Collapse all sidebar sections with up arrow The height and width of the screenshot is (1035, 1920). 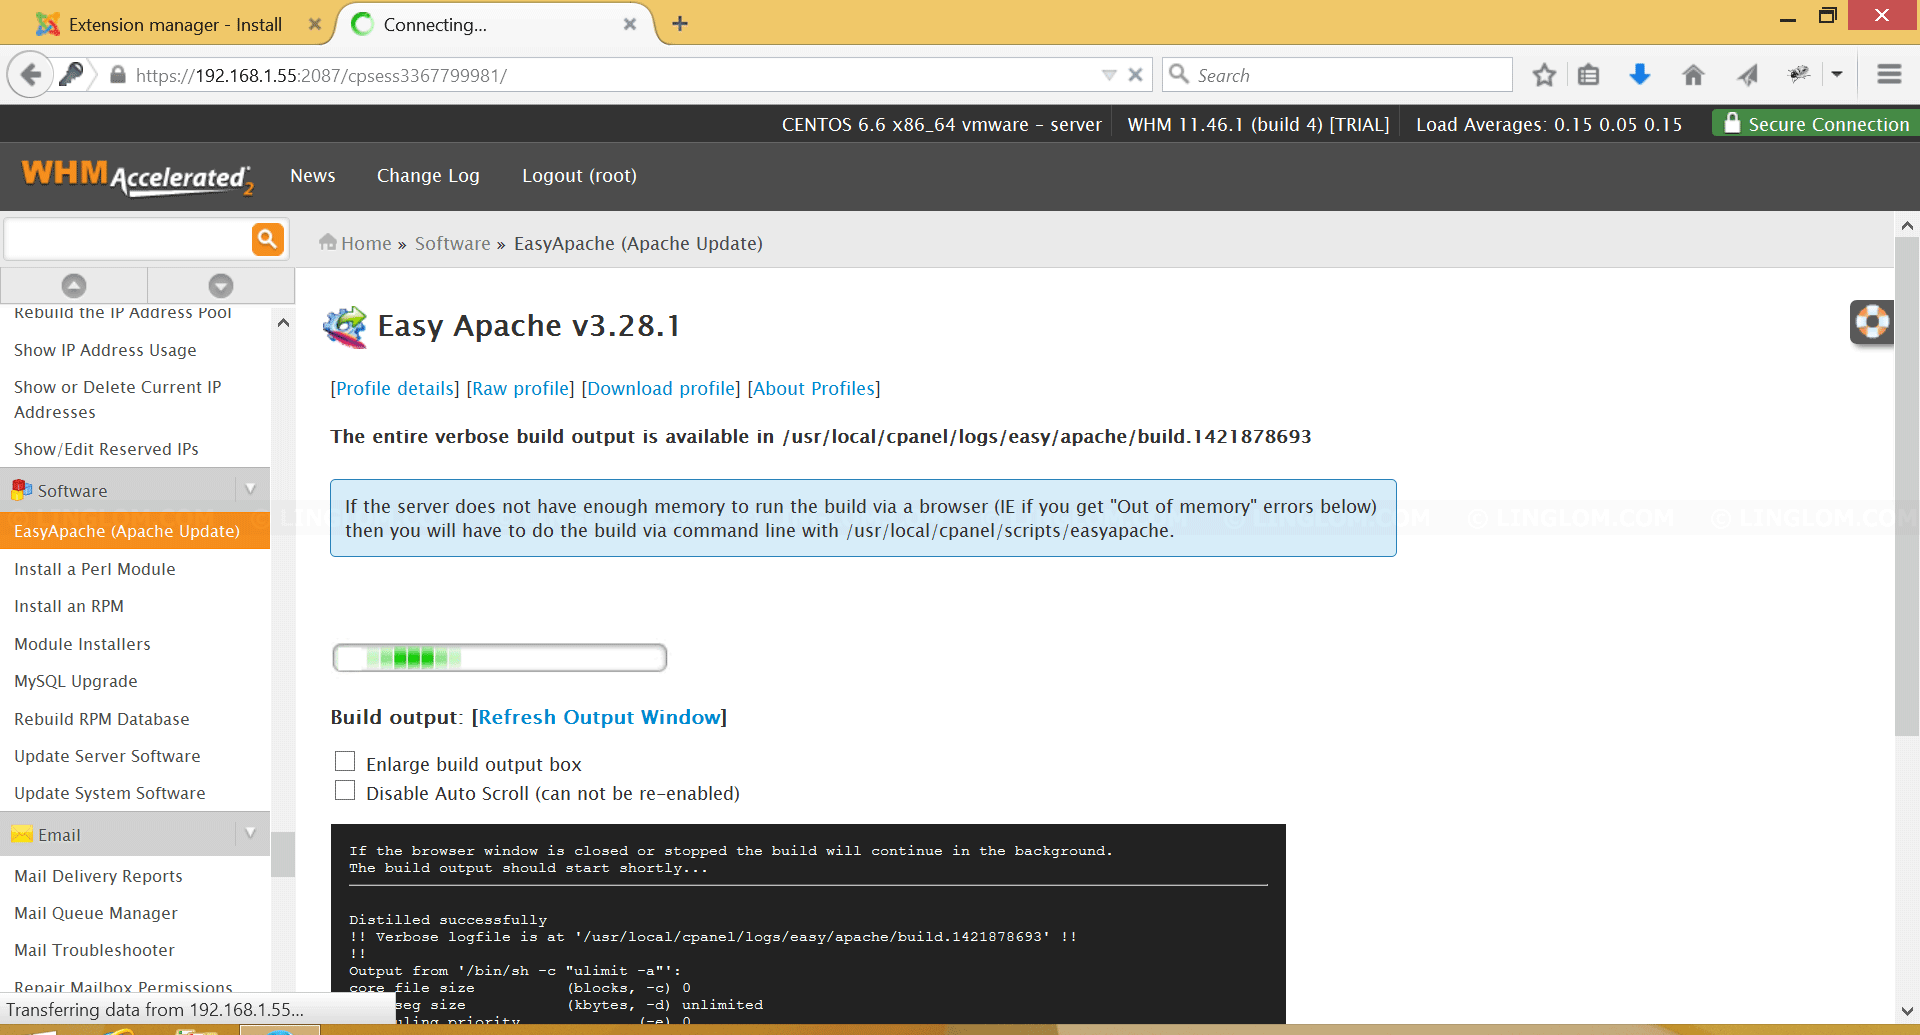[74, 286]
